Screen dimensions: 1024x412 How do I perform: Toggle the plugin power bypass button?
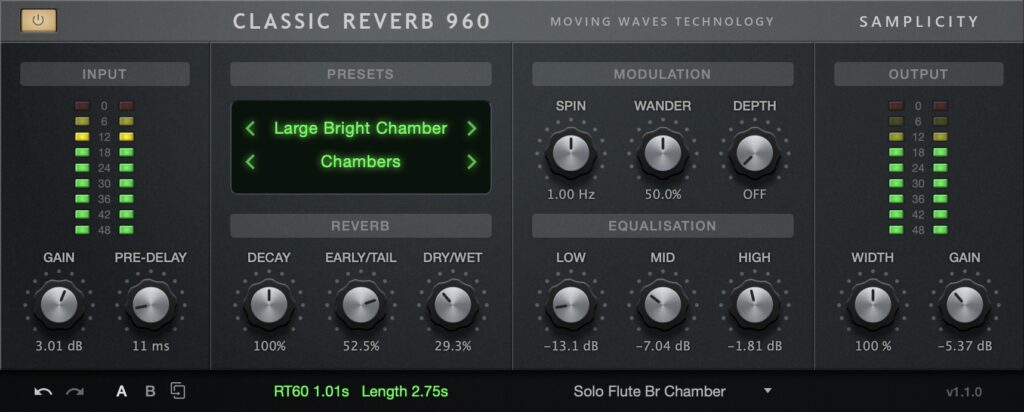pyautogui.click(x=39, y=20)
